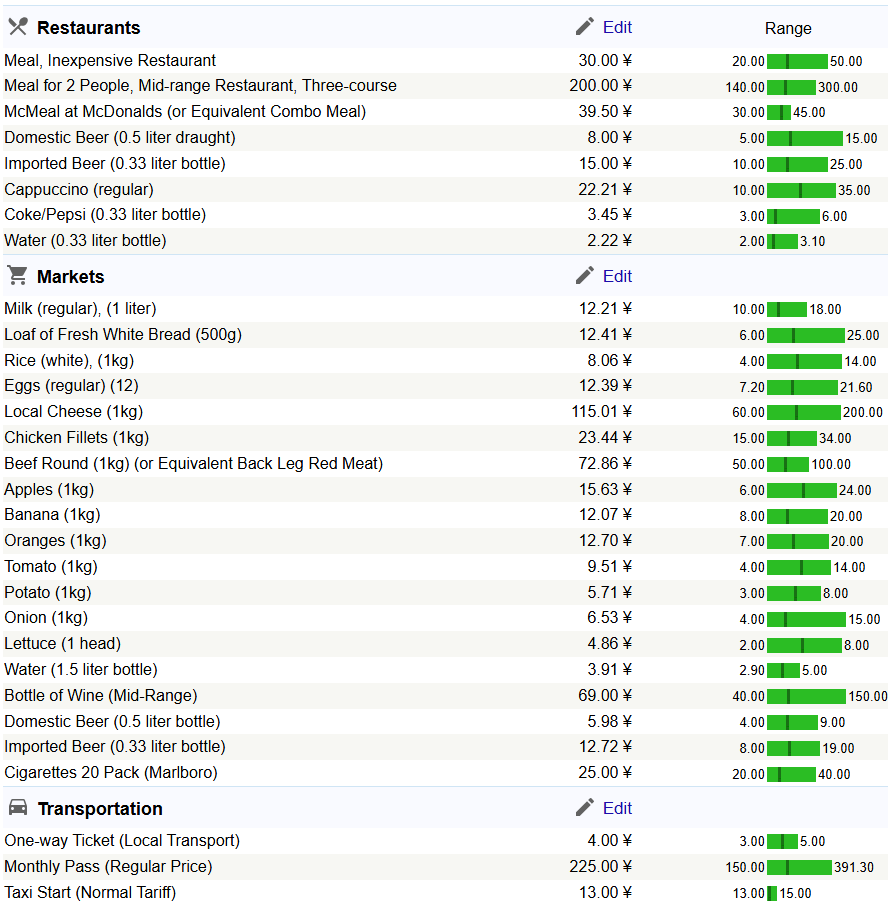
Task: Click the 'Tomato (1kg)' label
Action: [x=50, y=567]
